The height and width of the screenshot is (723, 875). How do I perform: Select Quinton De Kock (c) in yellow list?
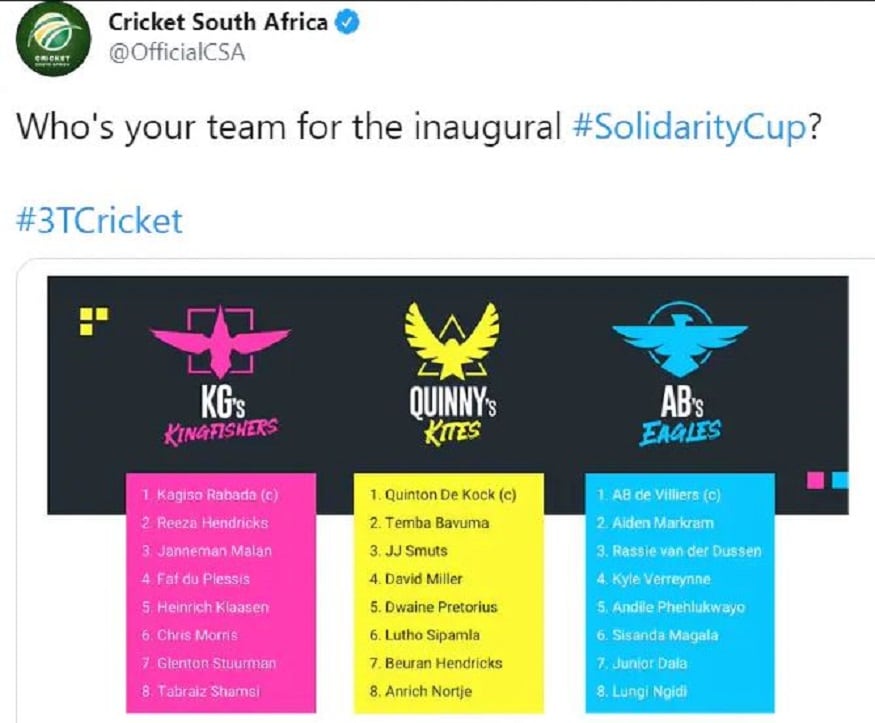[443, 495]
